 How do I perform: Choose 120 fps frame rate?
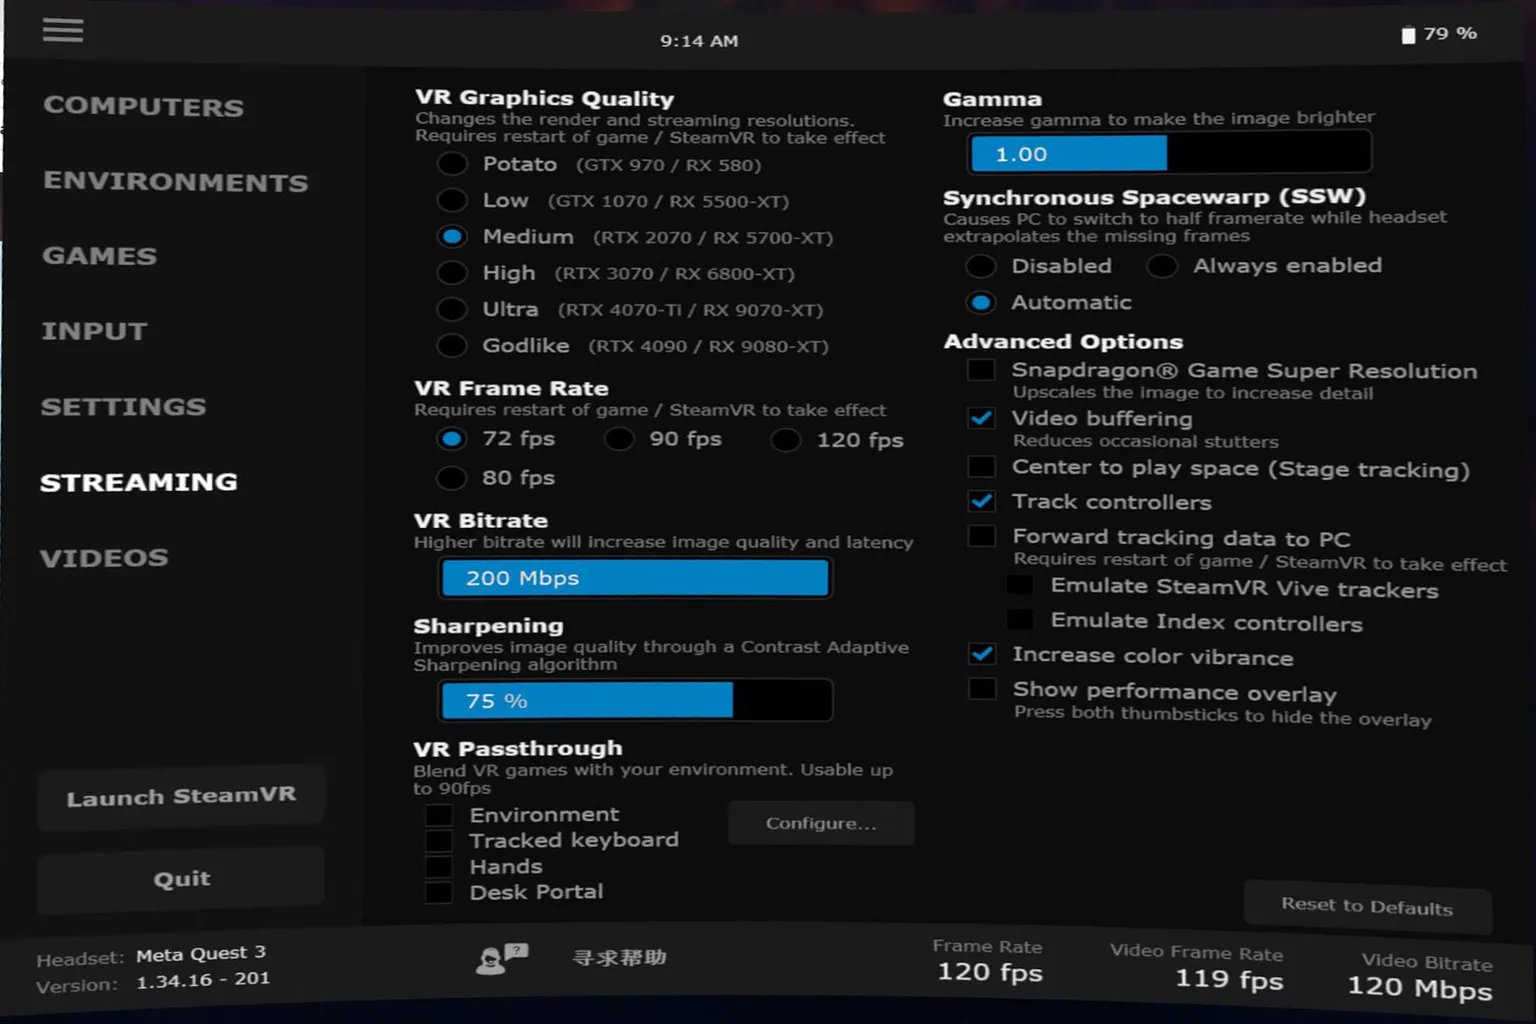(786, 440)
